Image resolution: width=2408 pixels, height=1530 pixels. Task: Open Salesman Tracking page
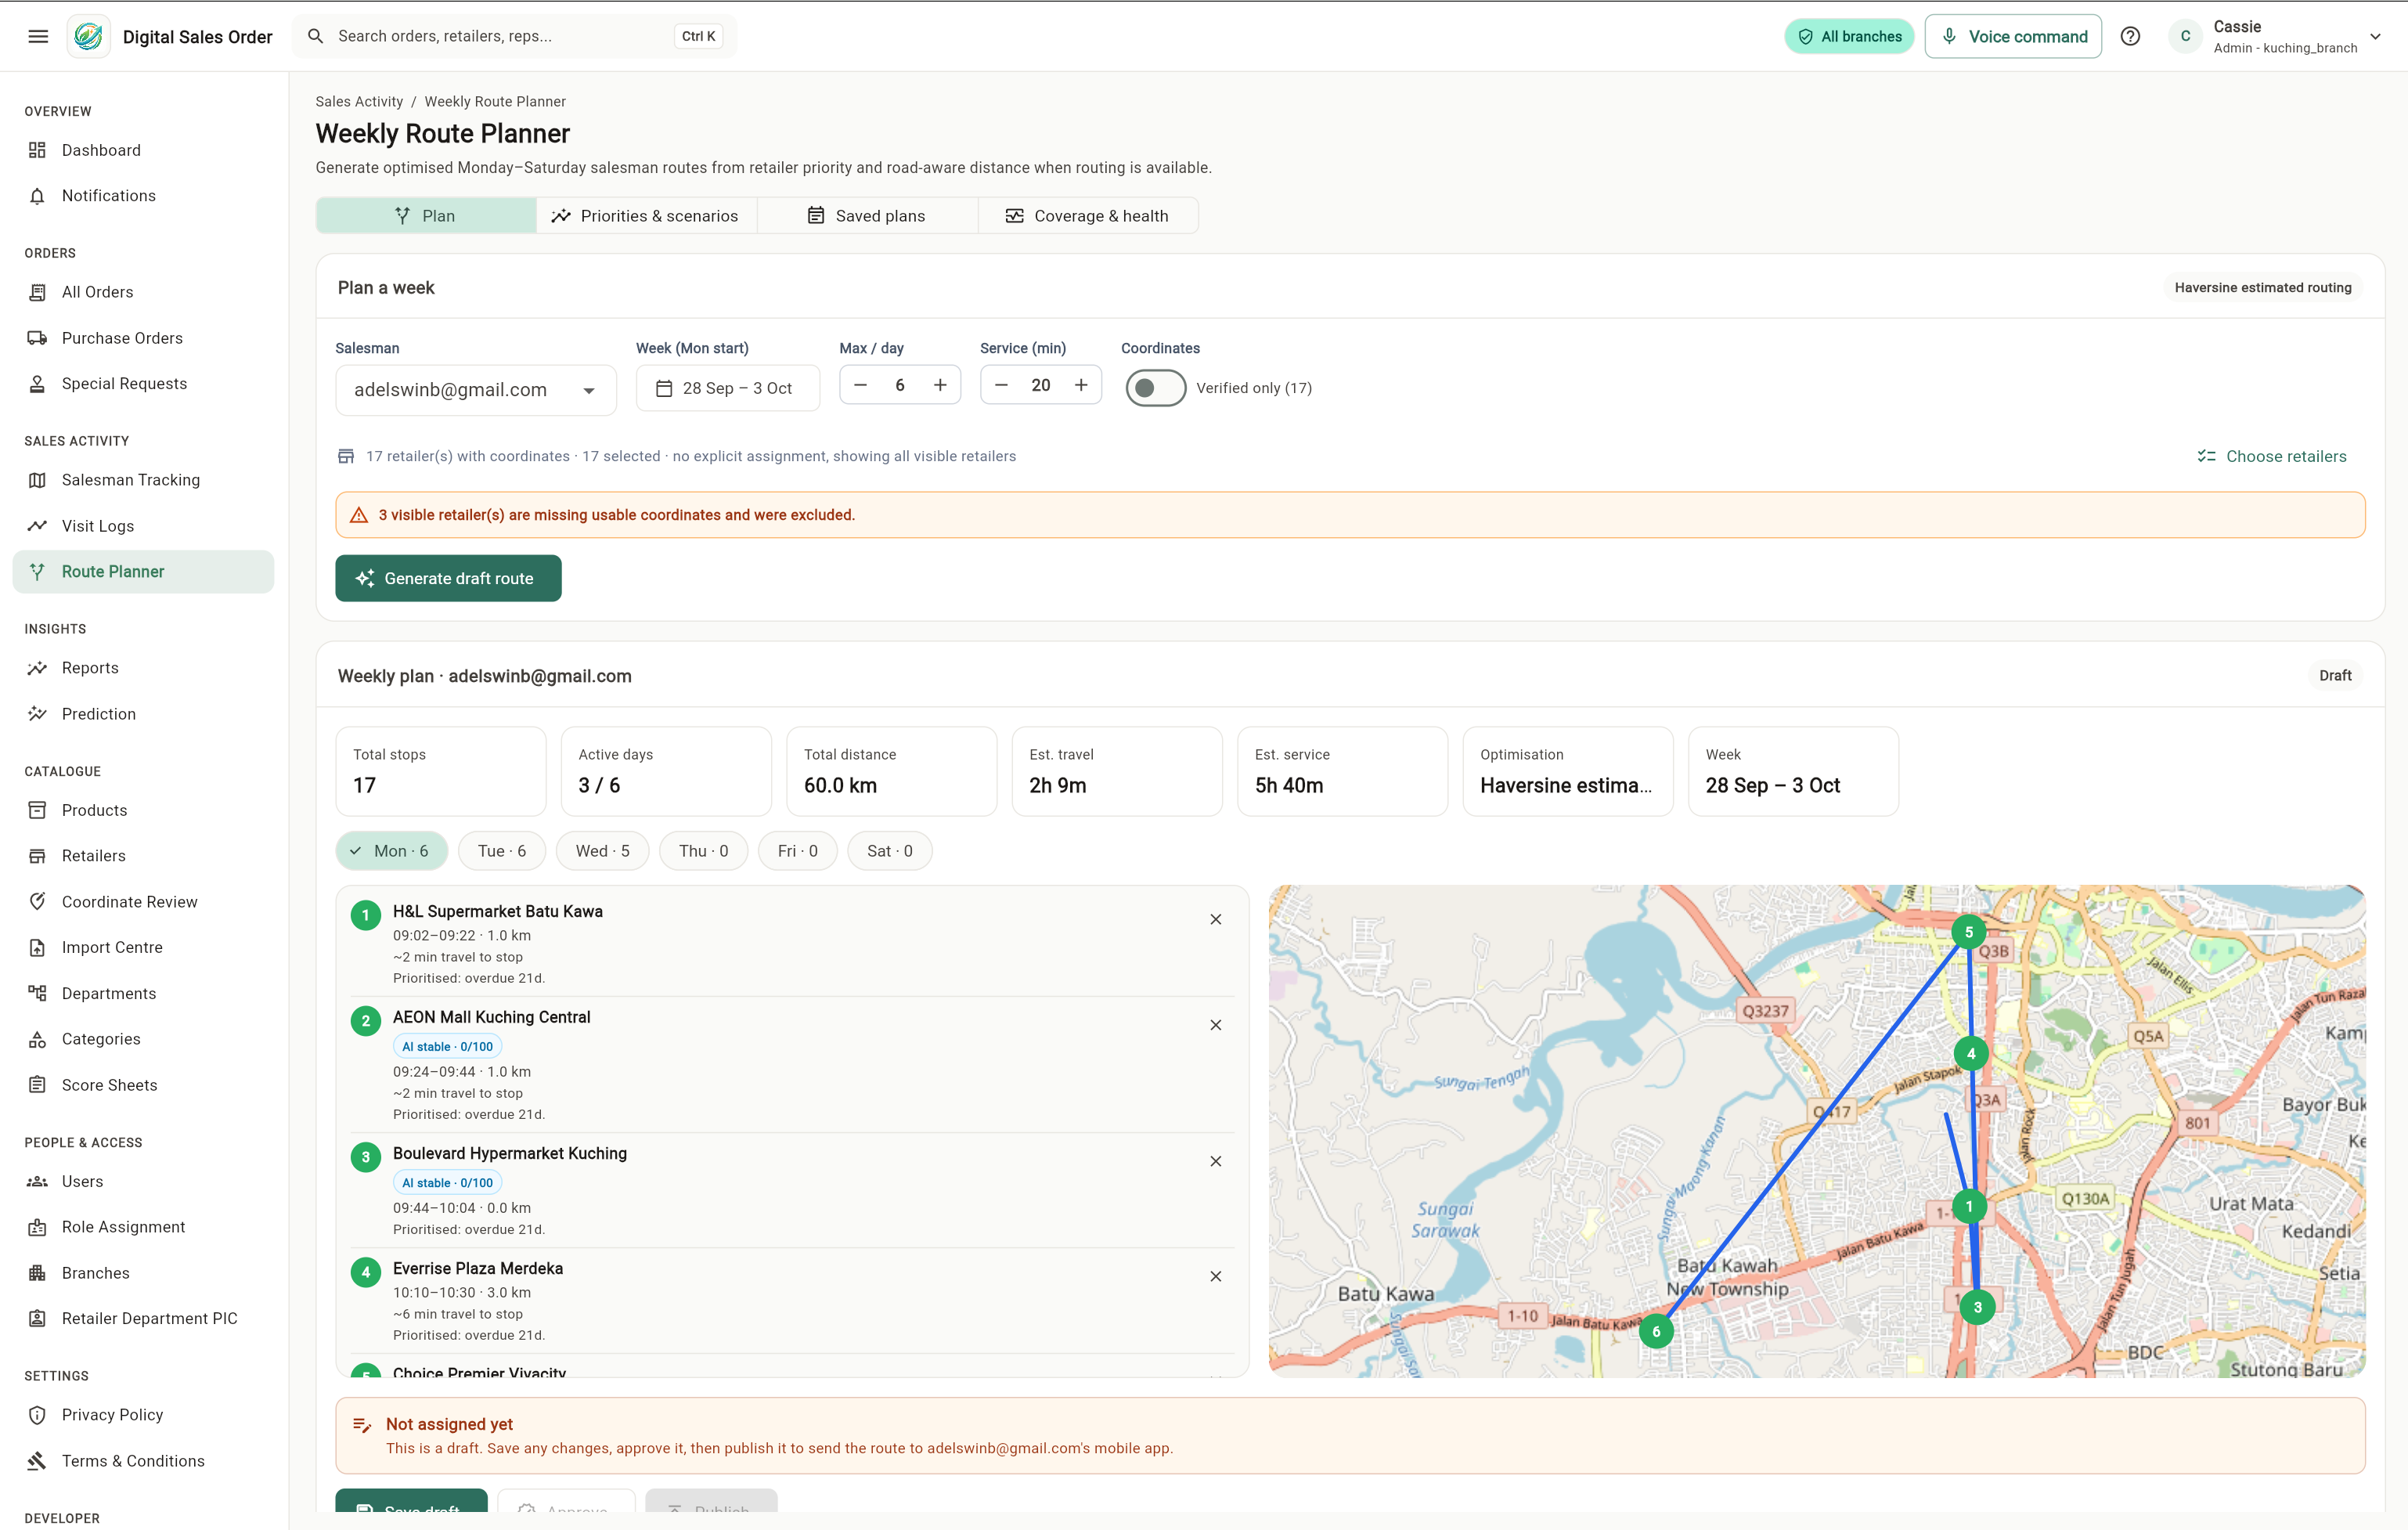[x=143, y=480]
